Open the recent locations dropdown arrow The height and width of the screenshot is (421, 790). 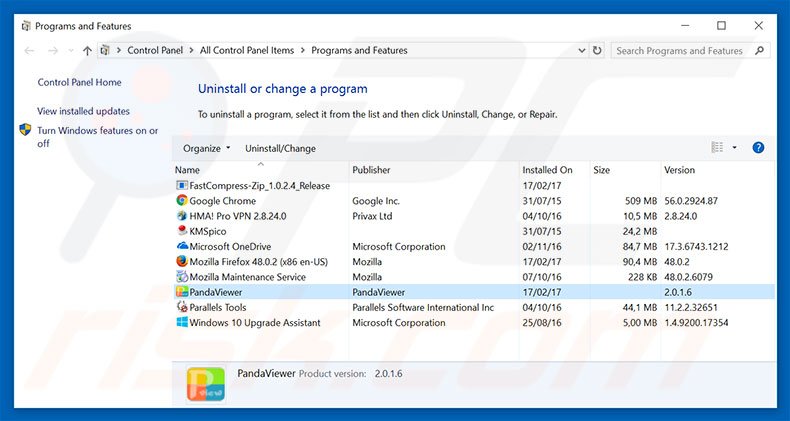point(71,51)
